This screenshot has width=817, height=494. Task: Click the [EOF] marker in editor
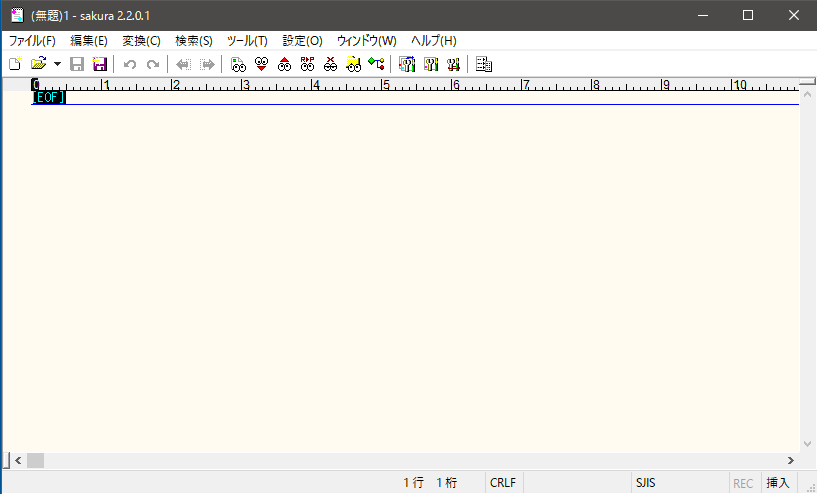tap(49, 97)
